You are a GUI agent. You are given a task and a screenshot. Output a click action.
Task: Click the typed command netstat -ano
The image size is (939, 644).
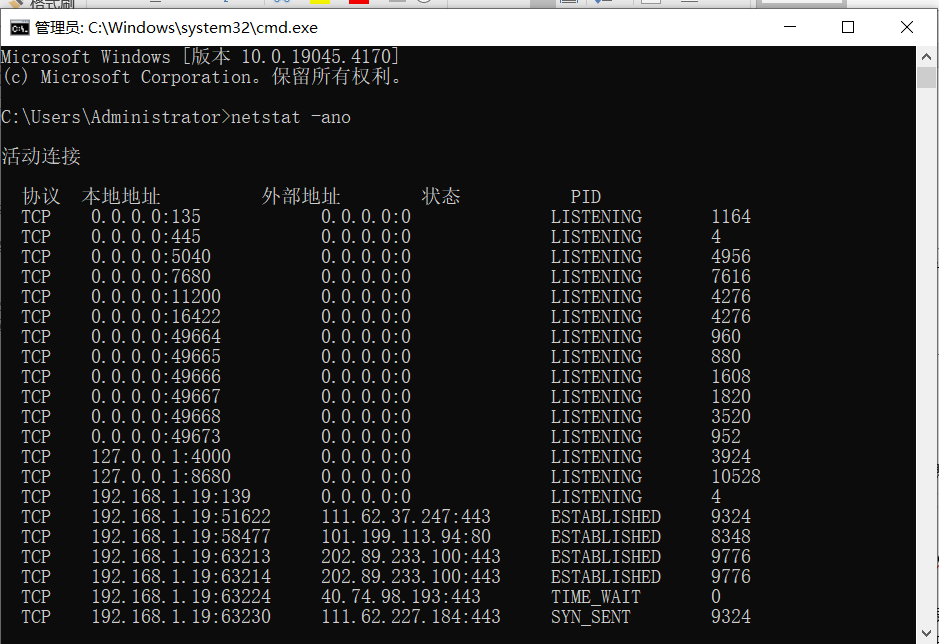tap(290, 117)
